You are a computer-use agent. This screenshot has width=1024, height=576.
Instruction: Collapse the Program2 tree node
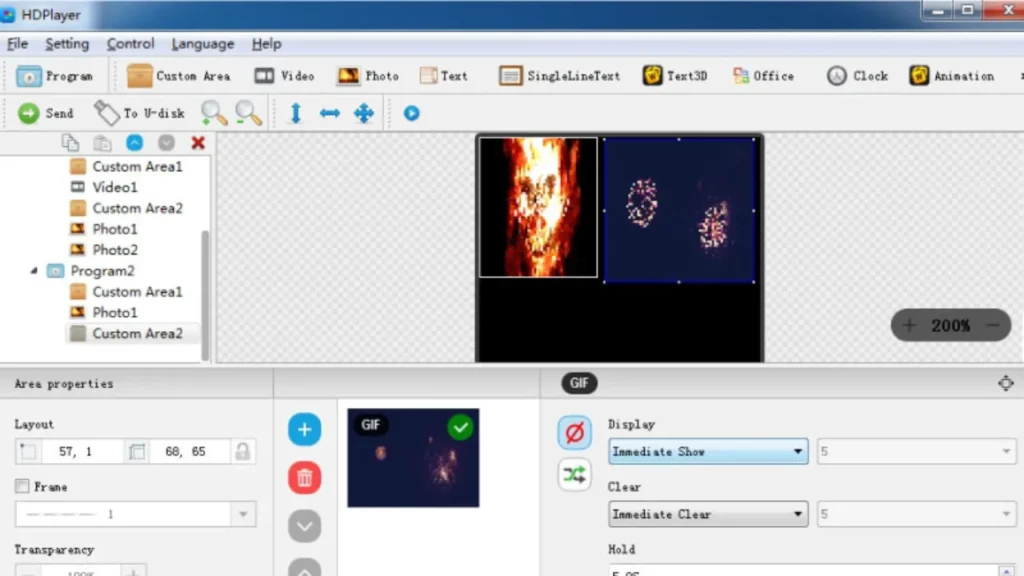pyautogui.click(x=36, y=271)
